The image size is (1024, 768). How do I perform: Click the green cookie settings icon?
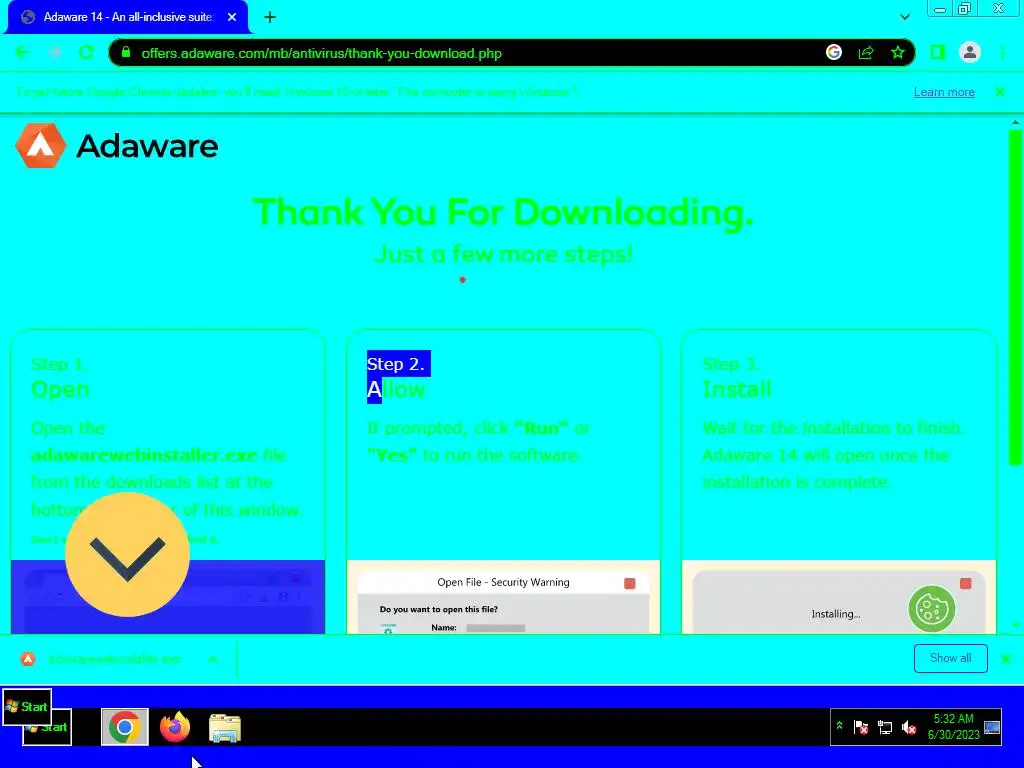click(x=931, y=609)
